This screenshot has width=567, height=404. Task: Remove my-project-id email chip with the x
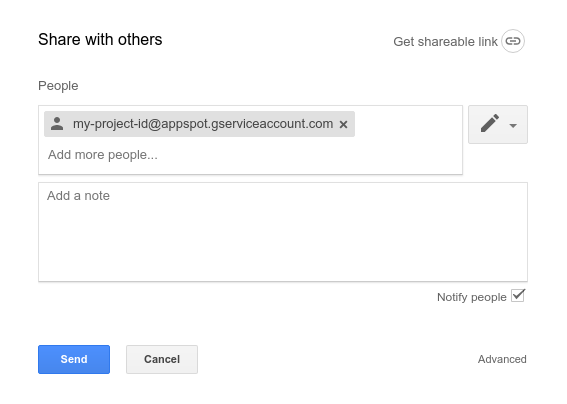pos(344,124)
